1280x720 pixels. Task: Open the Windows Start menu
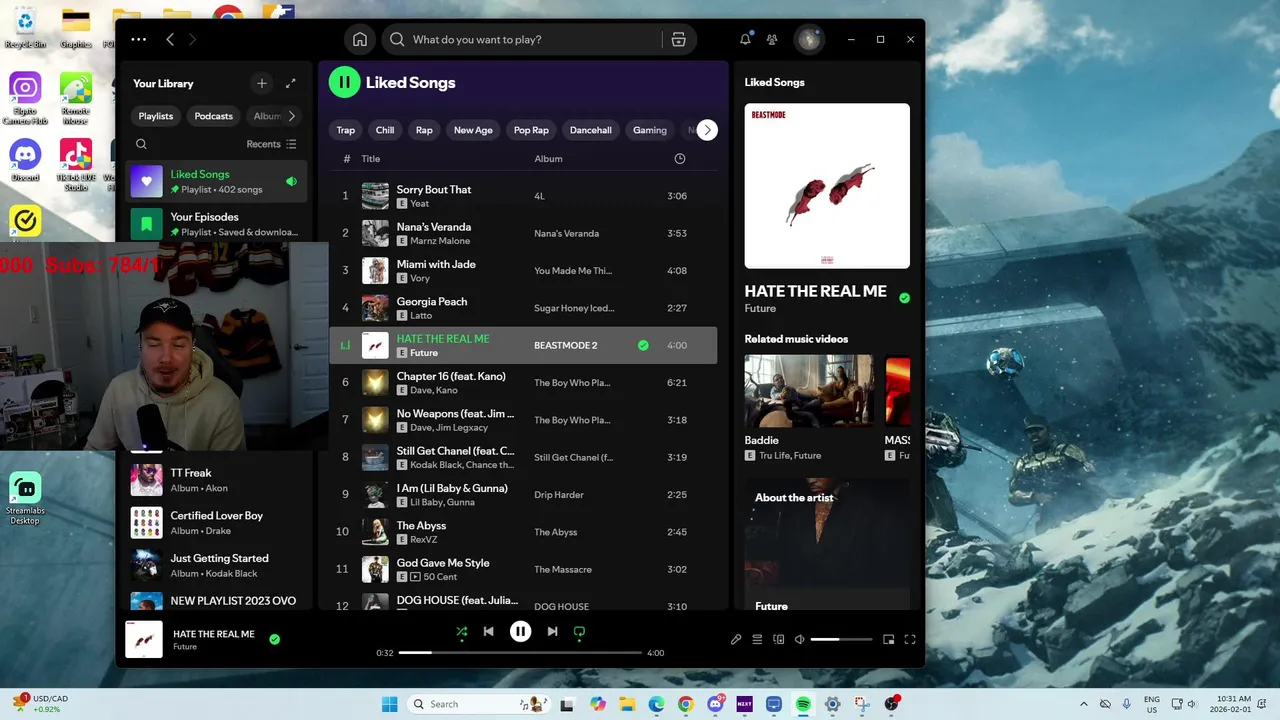click(x=389, y=704)
